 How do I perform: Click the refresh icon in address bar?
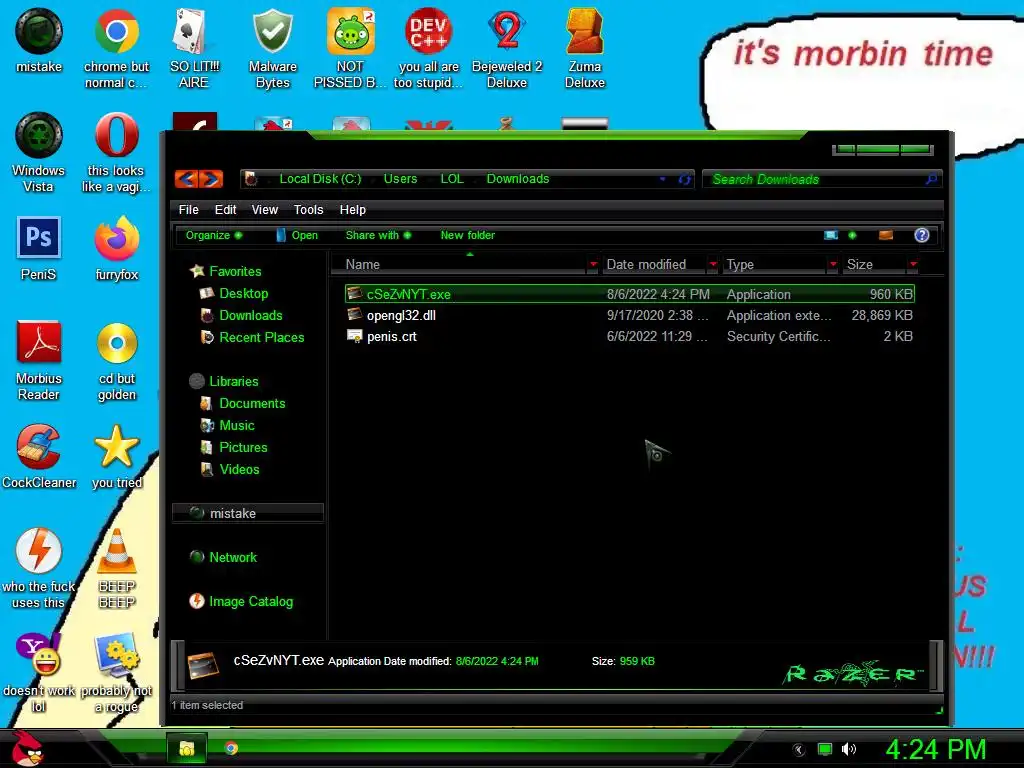tap(684, 179)
